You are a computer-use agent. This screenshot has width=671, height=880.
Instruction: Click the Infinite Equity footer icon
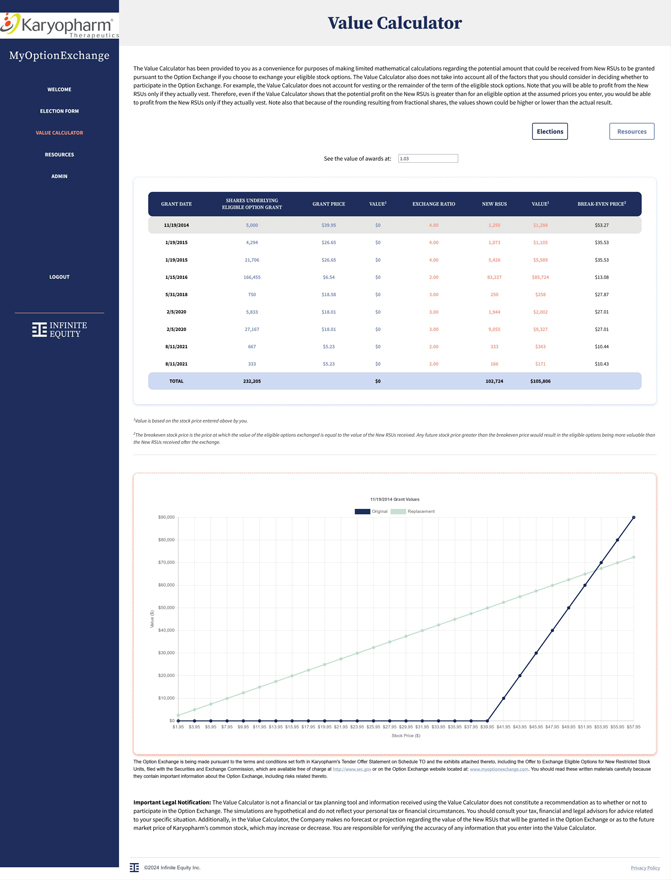135,867
